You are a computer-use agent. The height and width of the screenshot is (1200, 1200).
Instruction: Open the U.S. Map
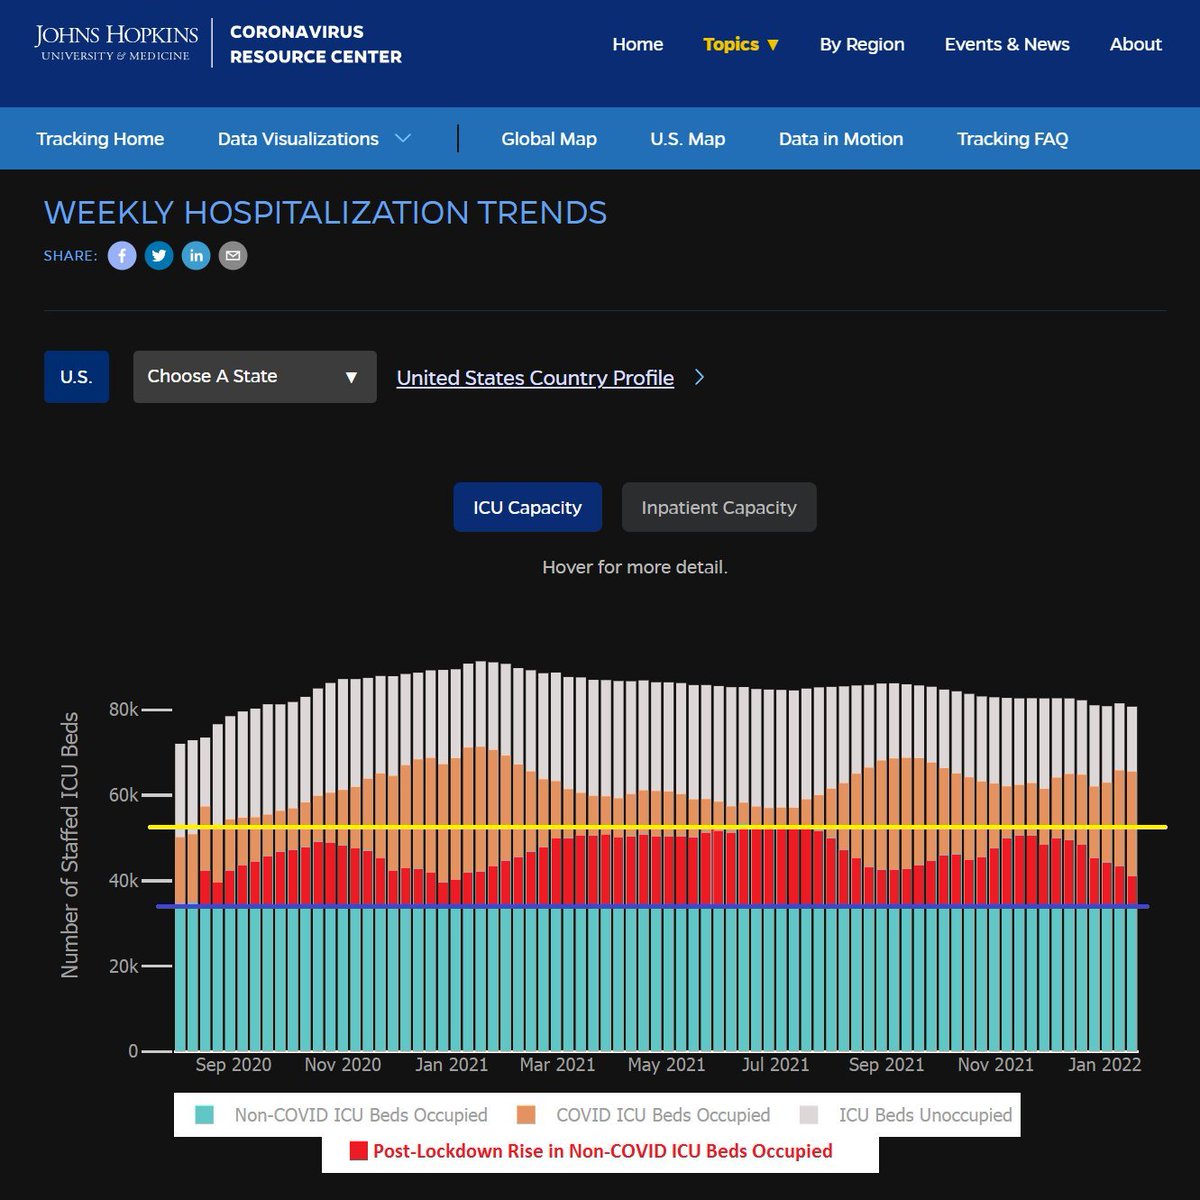pyautogui.click(x=688, y=139)
